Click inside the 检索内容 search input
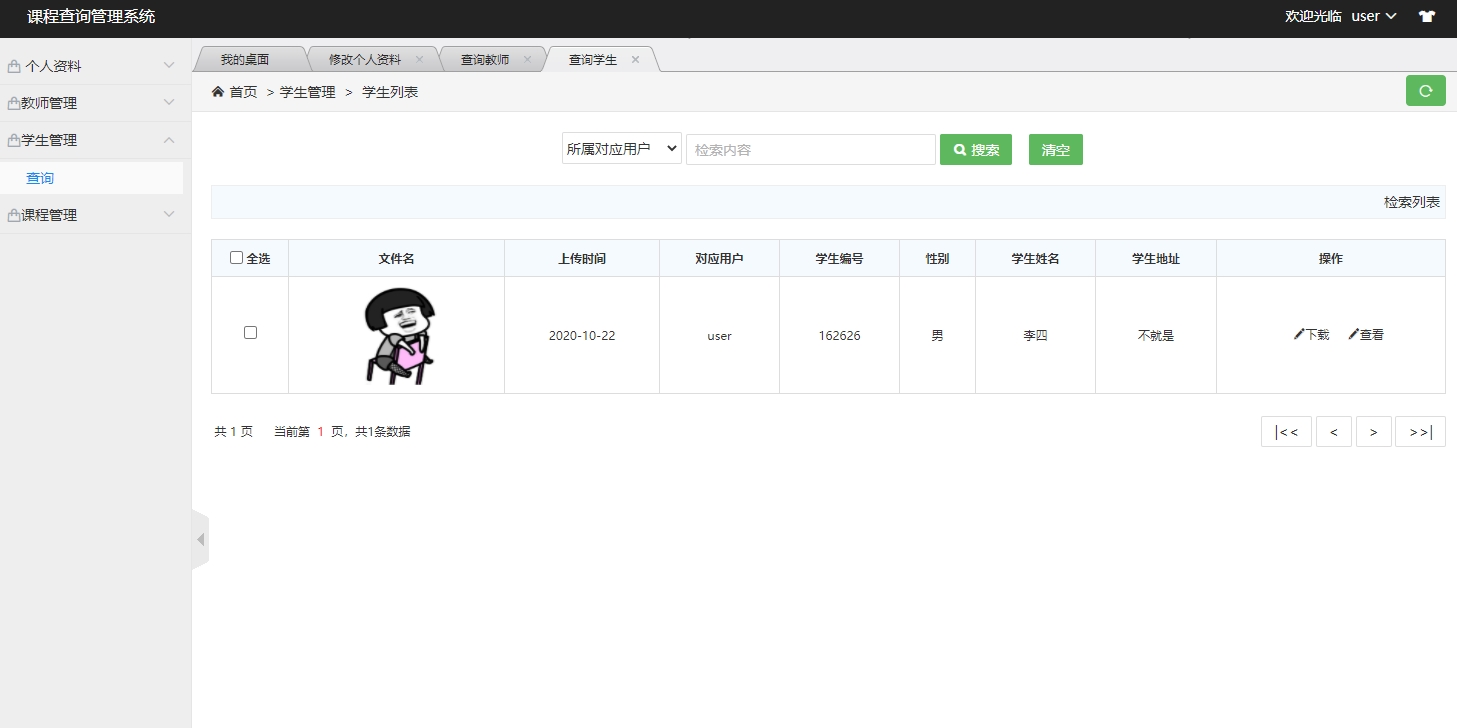The image size is (1457, 728). pyautogui.click(x=810, y=148)
